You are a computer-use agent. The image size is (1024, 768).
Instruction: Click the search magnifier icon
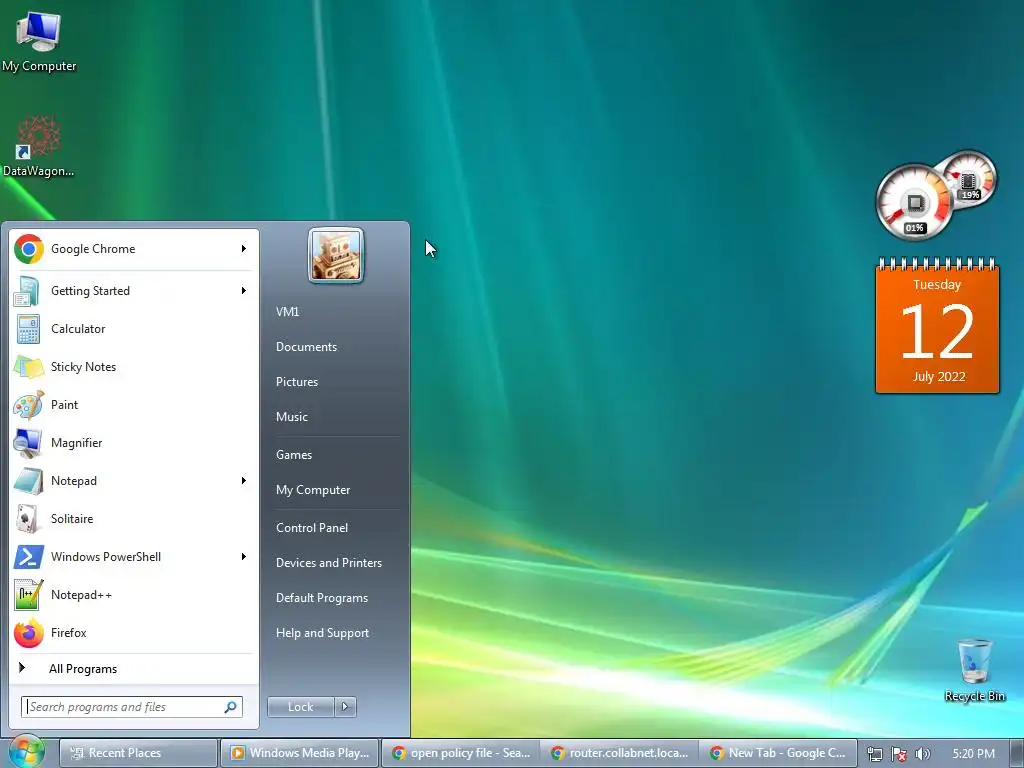pos(231,707)
